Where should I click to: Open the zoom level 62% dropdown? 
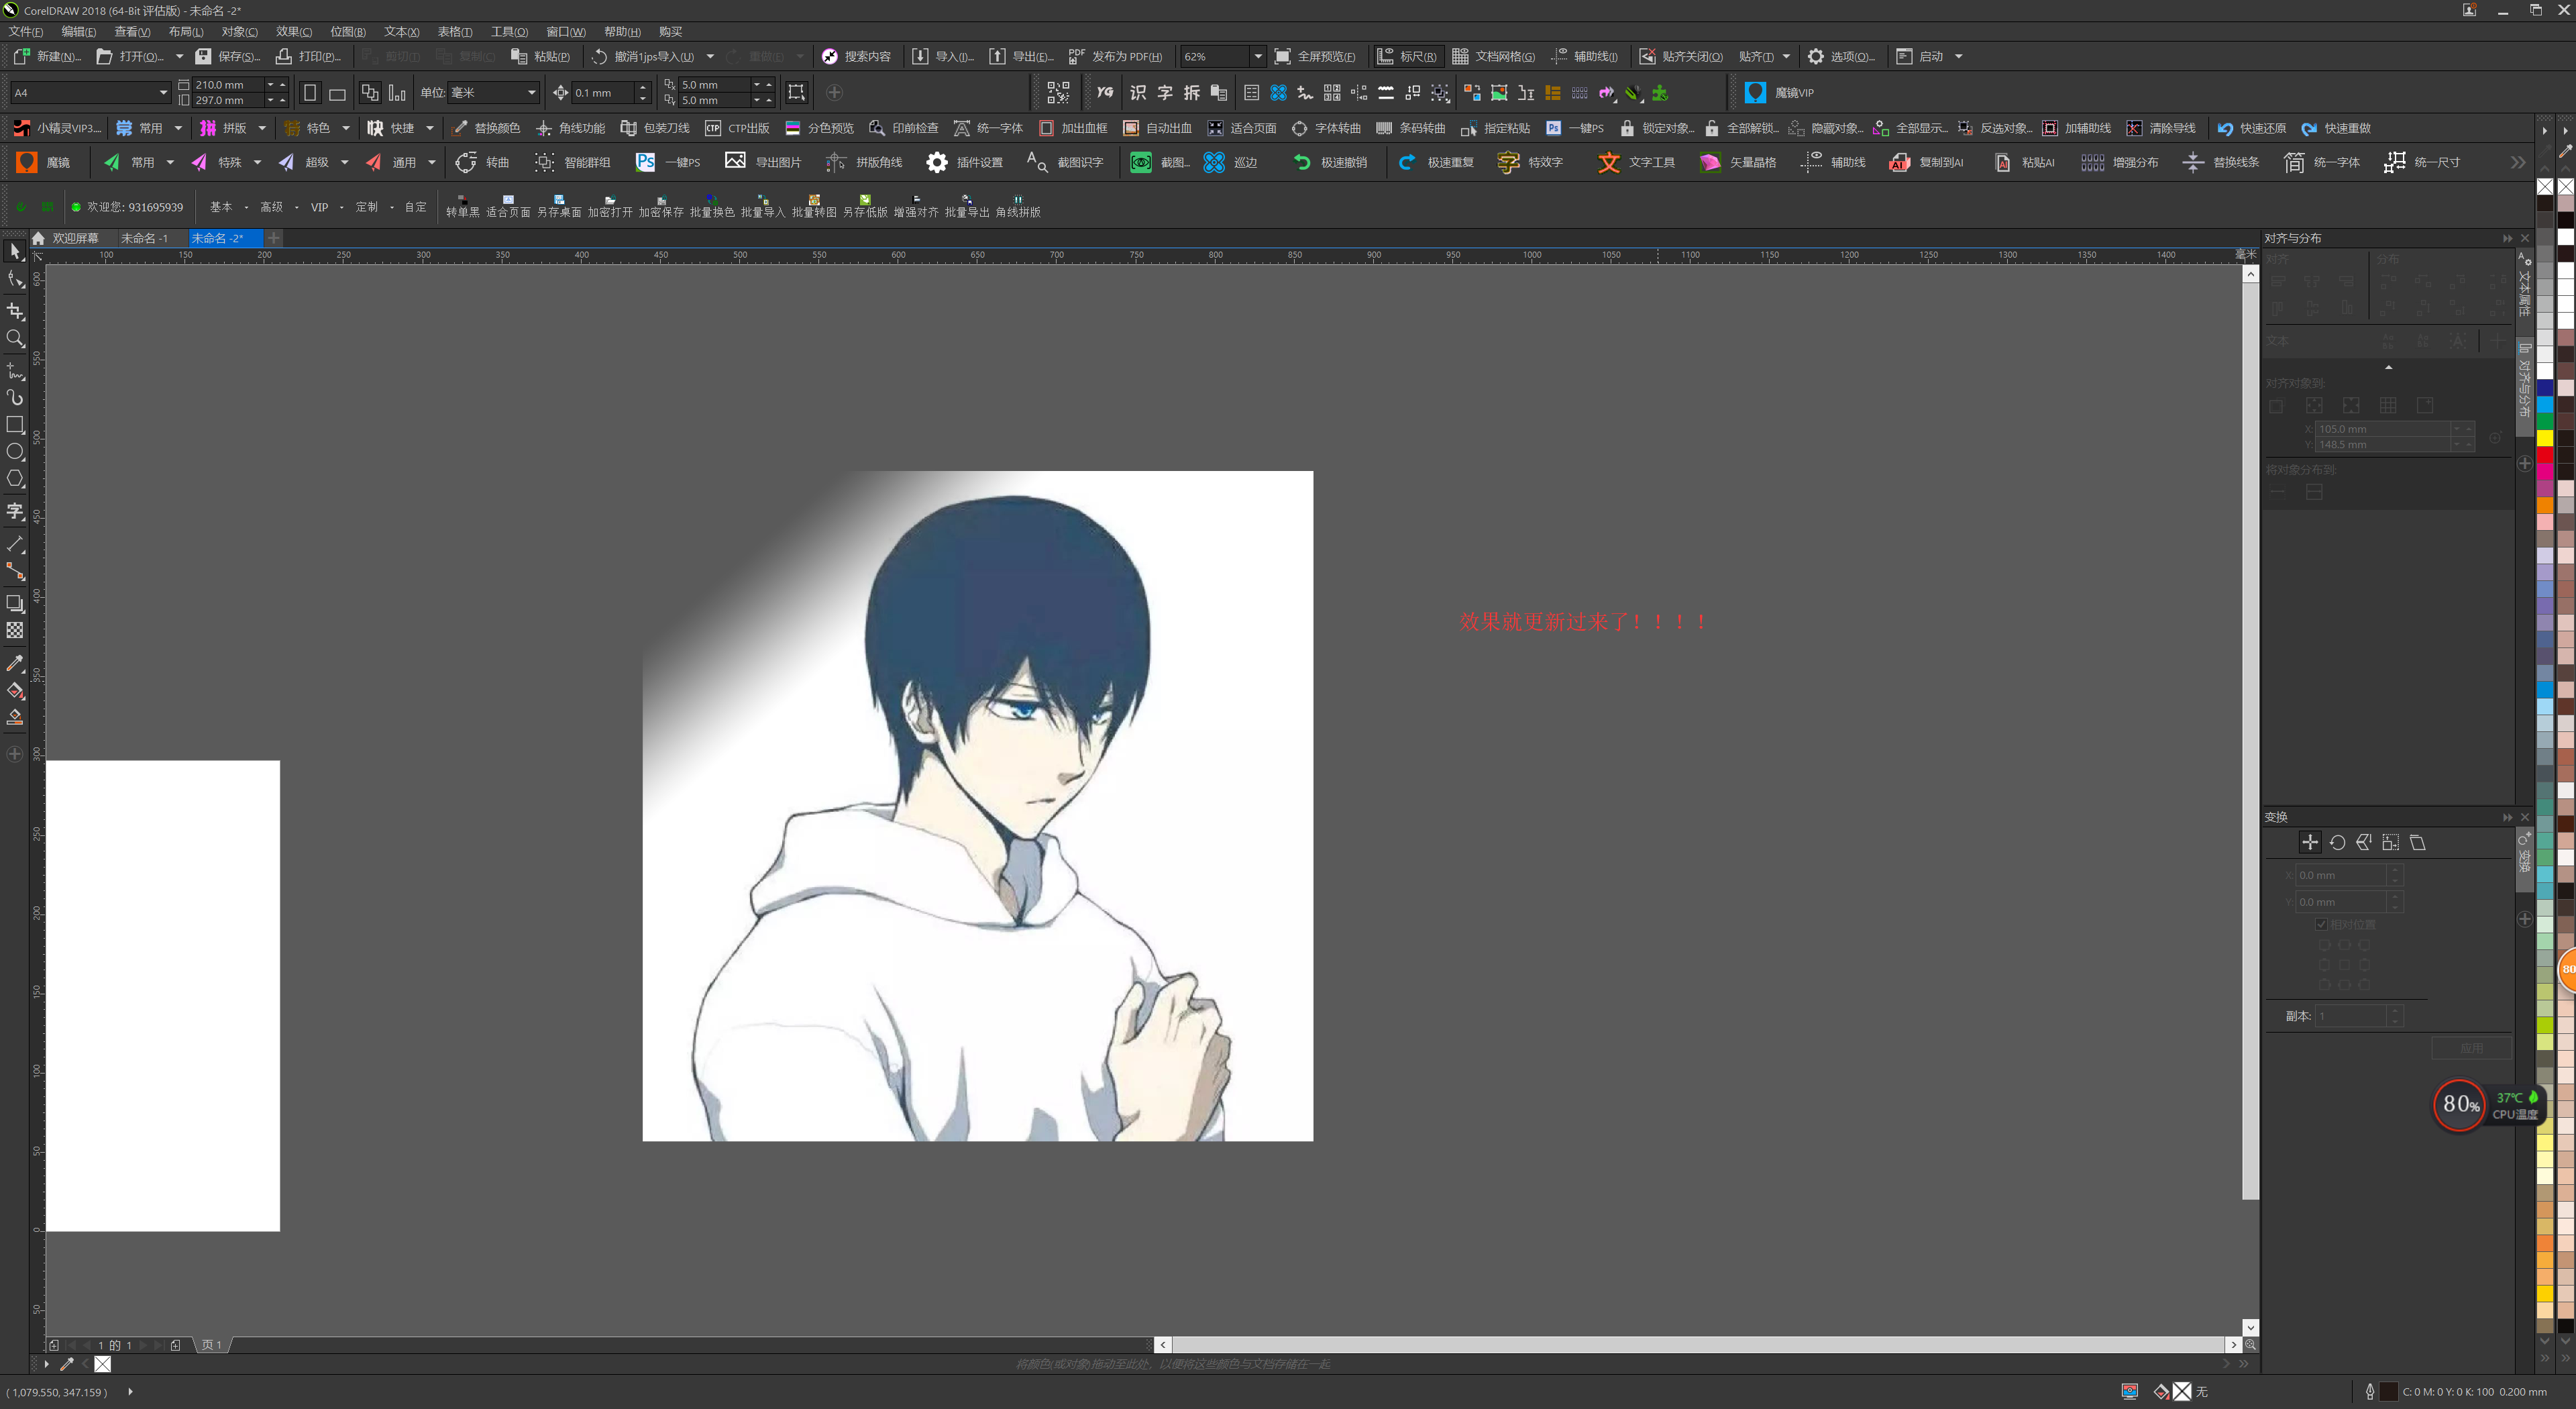[x=1257, y=57]
